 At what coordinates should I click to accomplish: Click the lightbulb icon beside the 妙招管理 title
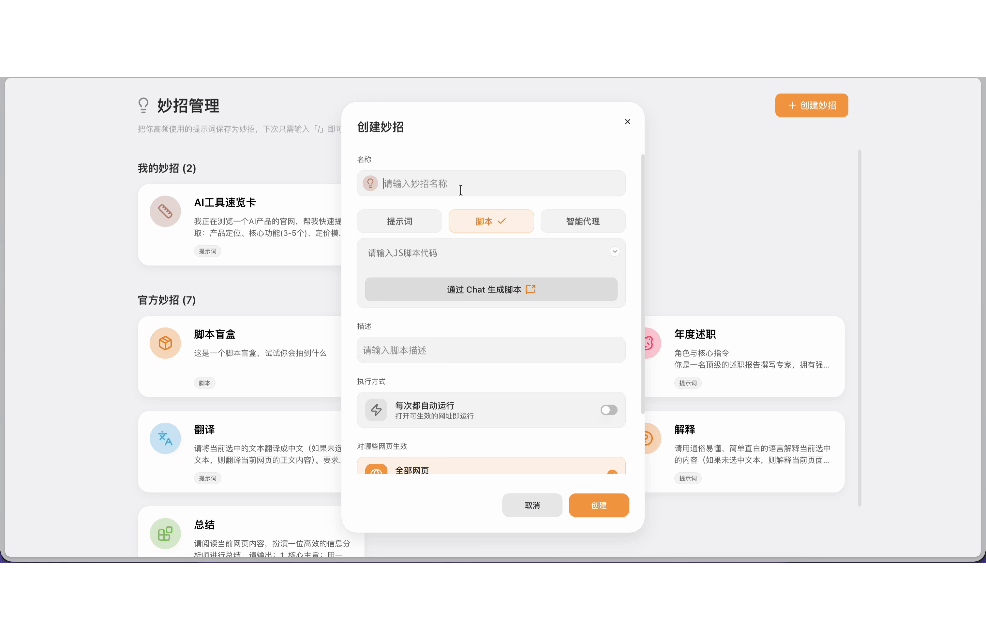click(x=143, y=105)
